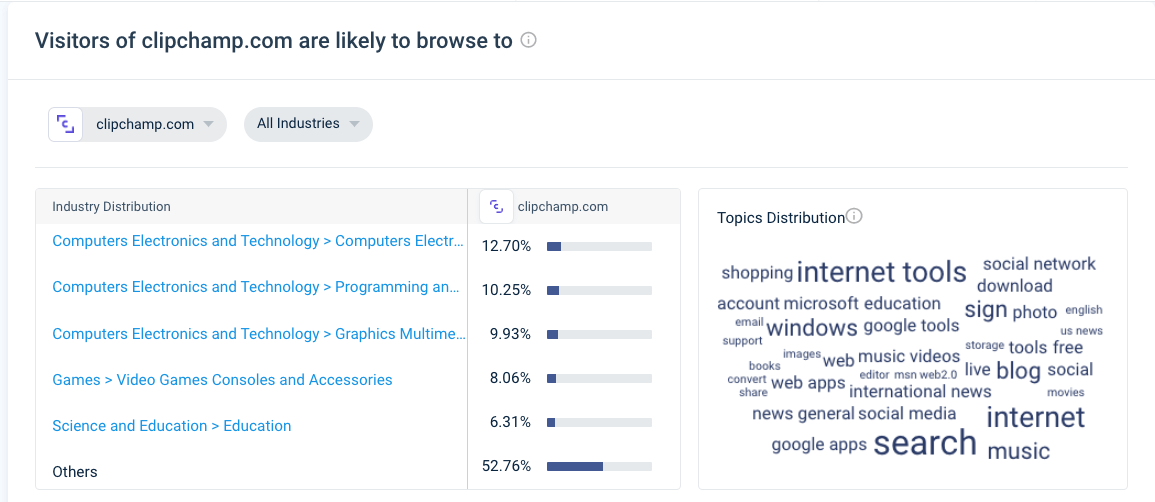Viewport: 1155px width, 502px height.
Task: Click the Industry Distribution column header
Action: (111, 207)
